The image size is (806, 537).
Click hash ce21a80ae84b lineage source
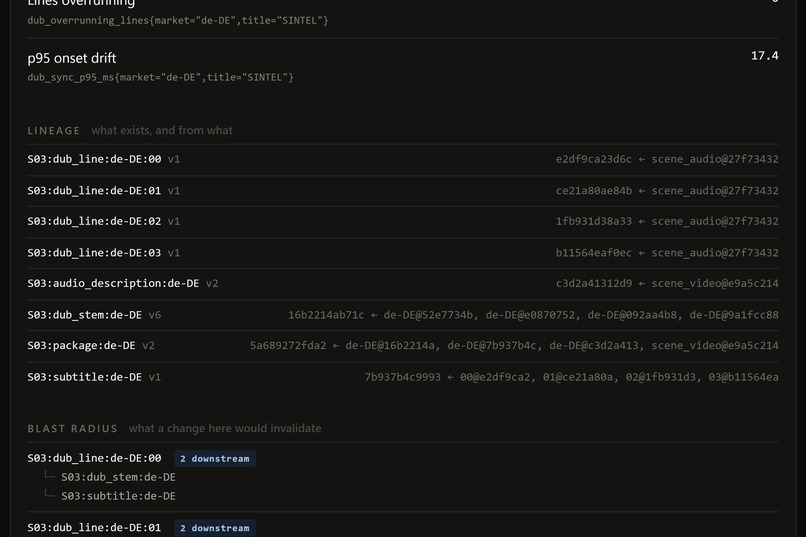click(x=667, y=191)
